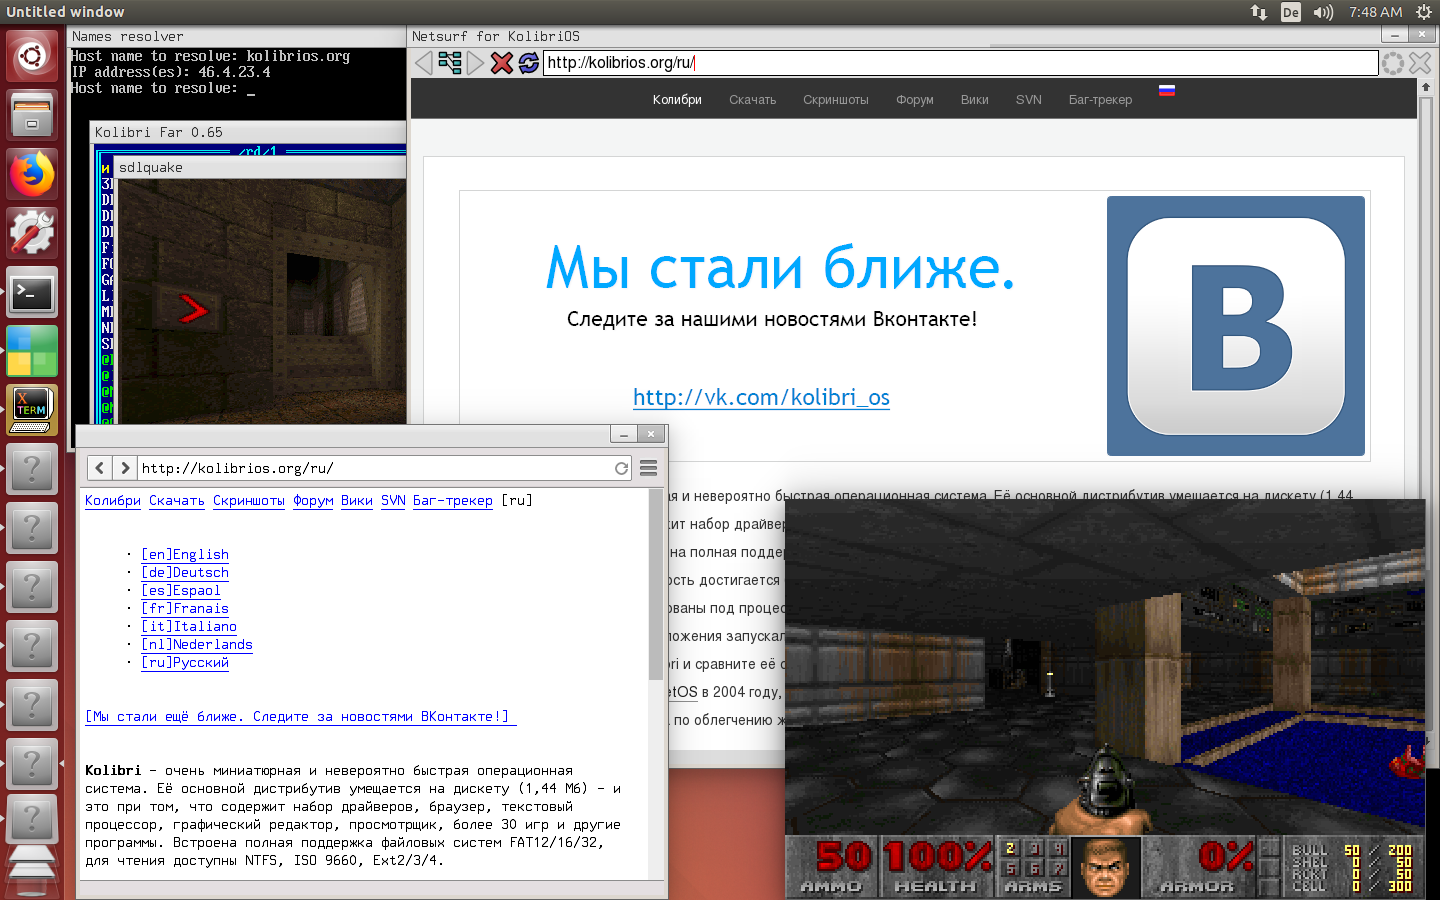Select [it]Italiano language link
Screen dimensions: 1440x900
[x=189, y=626]
